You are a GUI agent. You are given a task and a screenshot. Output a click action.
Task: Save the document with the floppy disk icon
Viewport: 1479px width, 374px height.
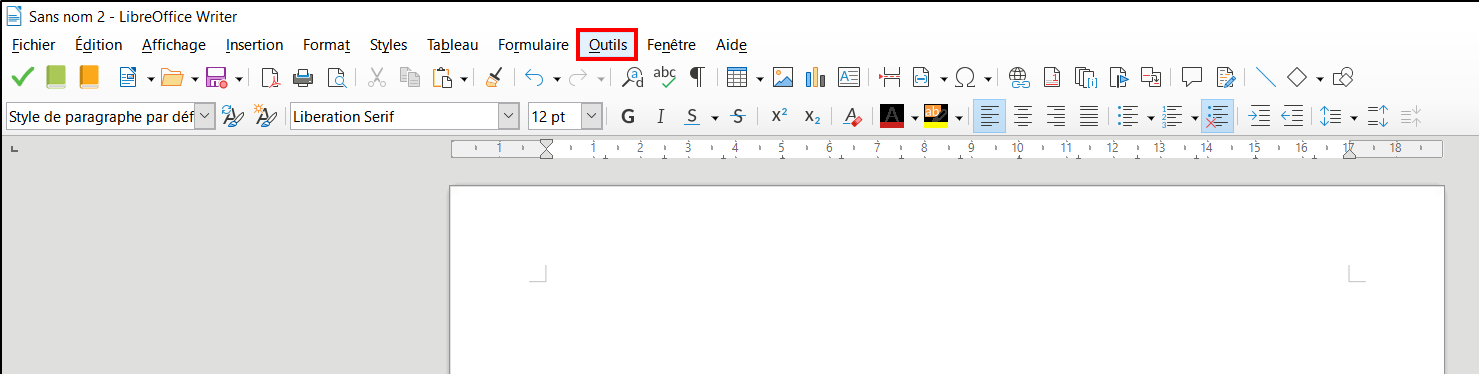pyautogui.click(x=216, y=77)
